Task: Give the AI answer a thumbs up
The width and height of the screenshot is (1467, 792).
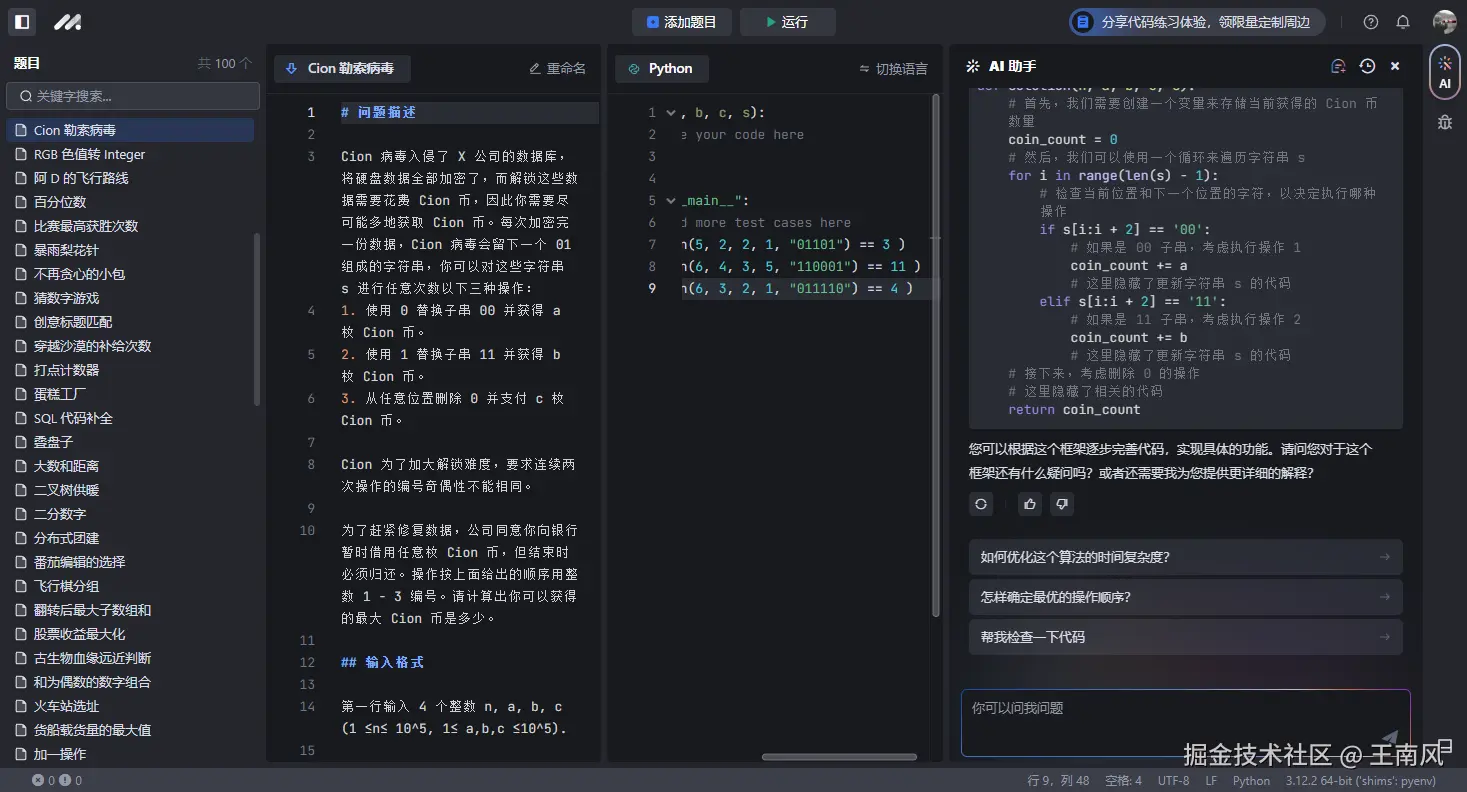Action: pyautogui.click(x=1032, y=504)
